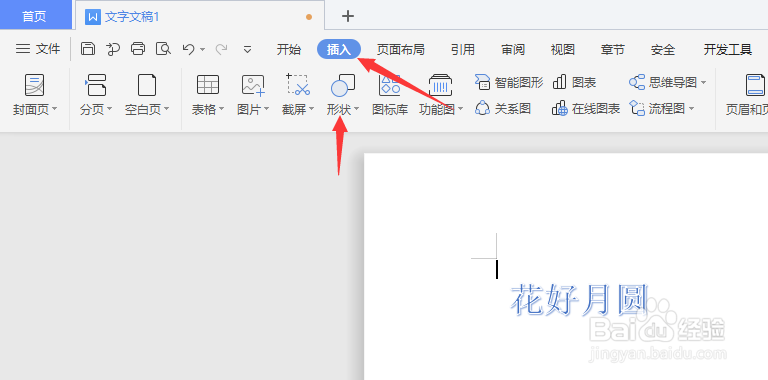Click the 截屏 screenshot icon
This screenshot has width=768, height=380.
tap(298, 85)
